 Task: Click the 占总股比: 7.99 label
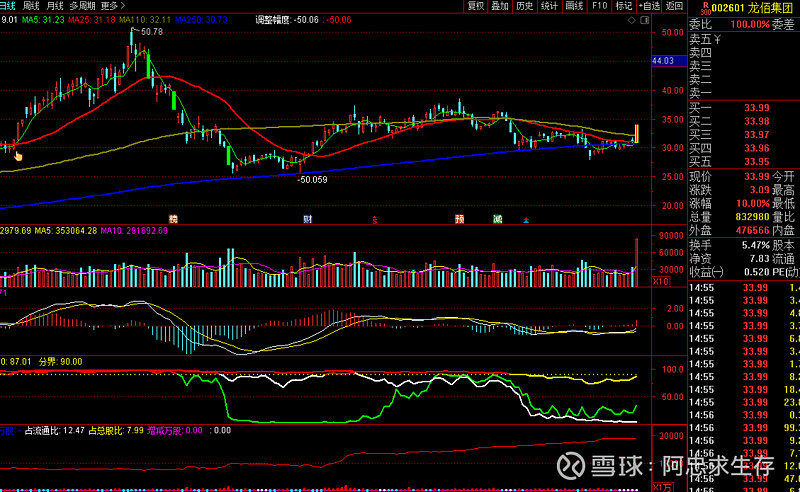pyautogui.click(x=116, y=430)
